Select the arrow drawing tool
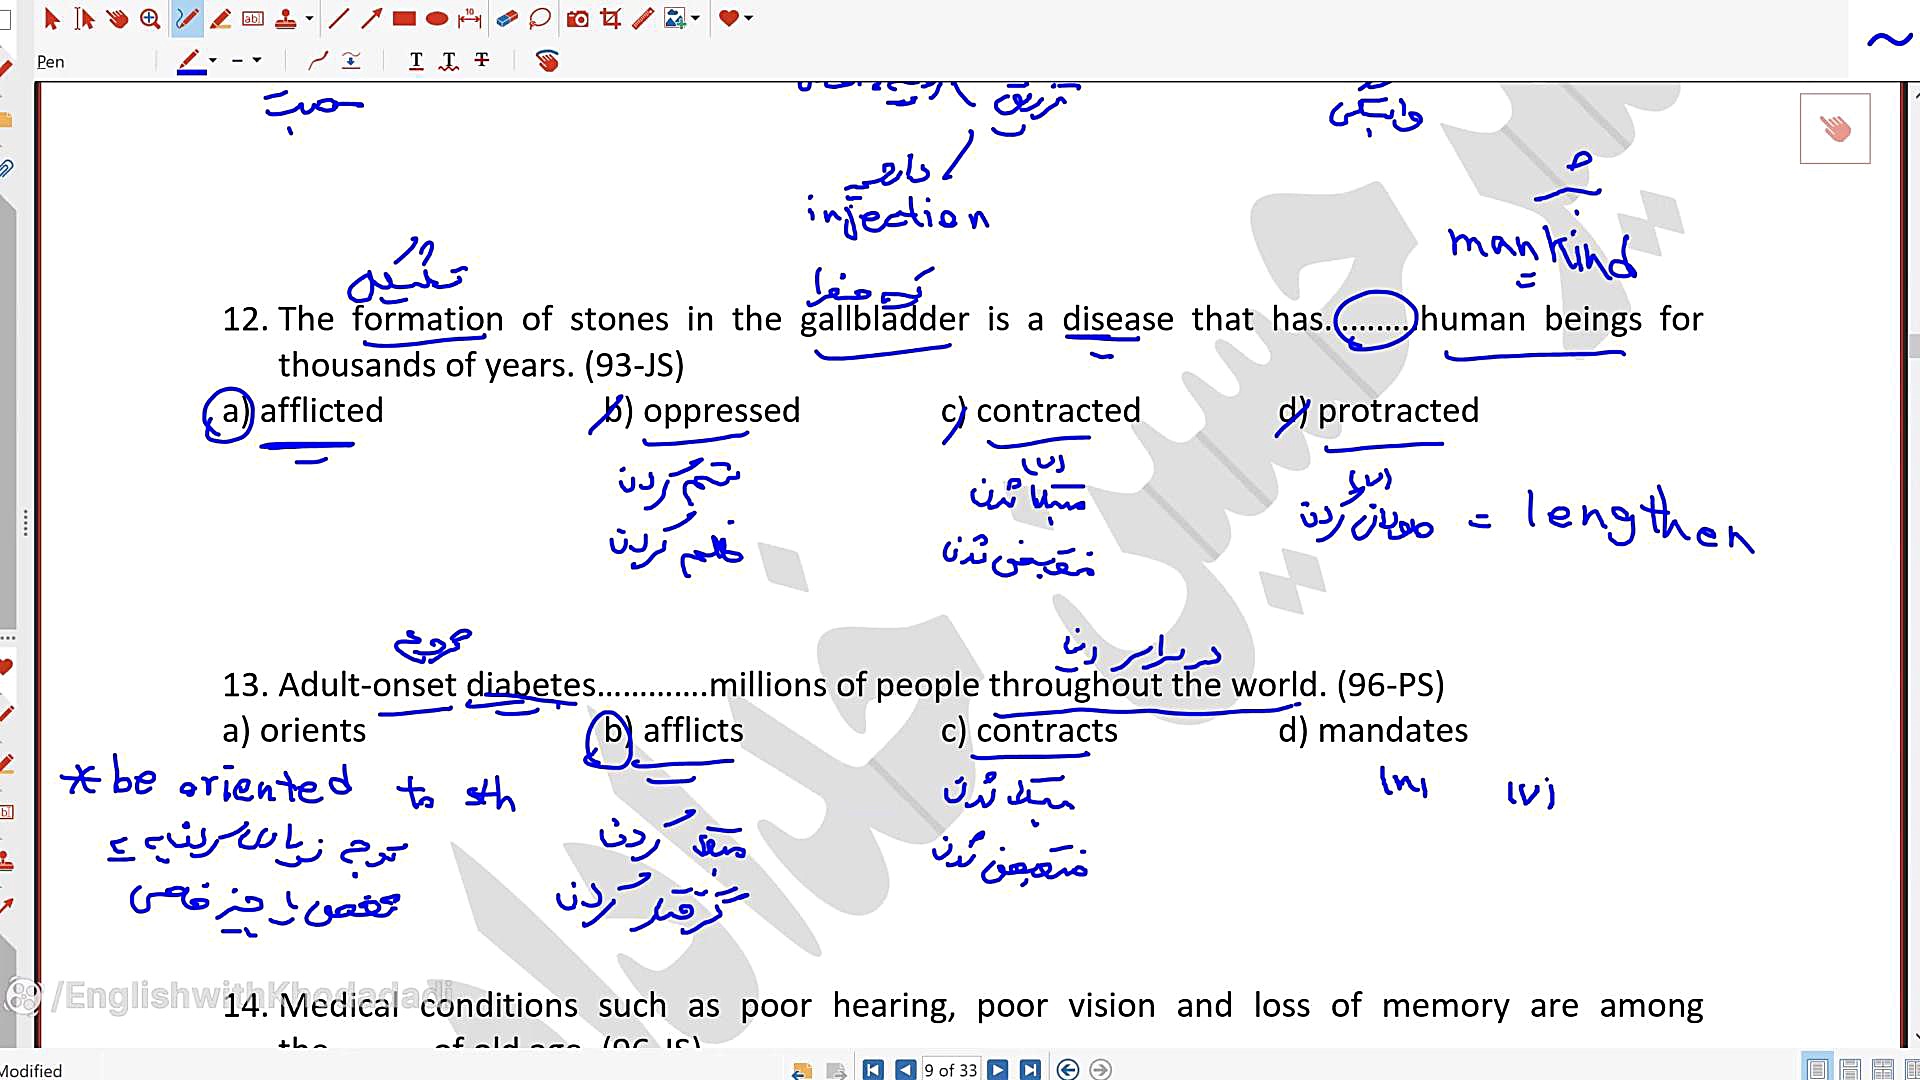 click(x=371, y=18)
